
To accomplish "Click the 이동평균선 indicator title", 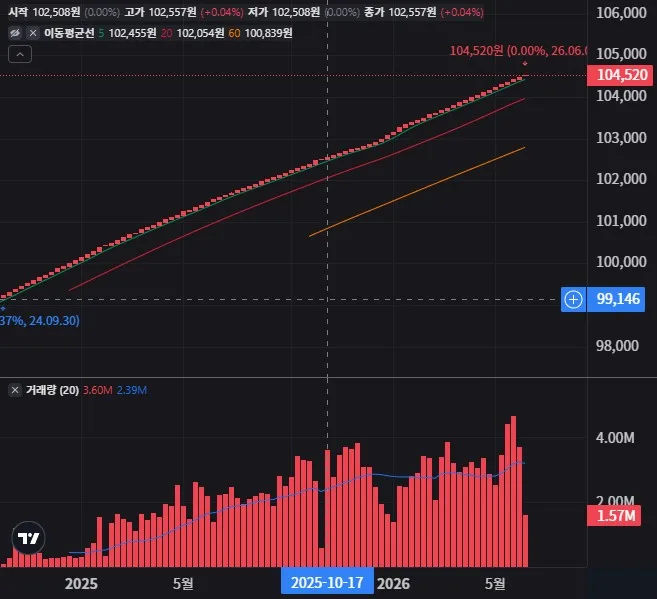I will (x=69, y=33).
